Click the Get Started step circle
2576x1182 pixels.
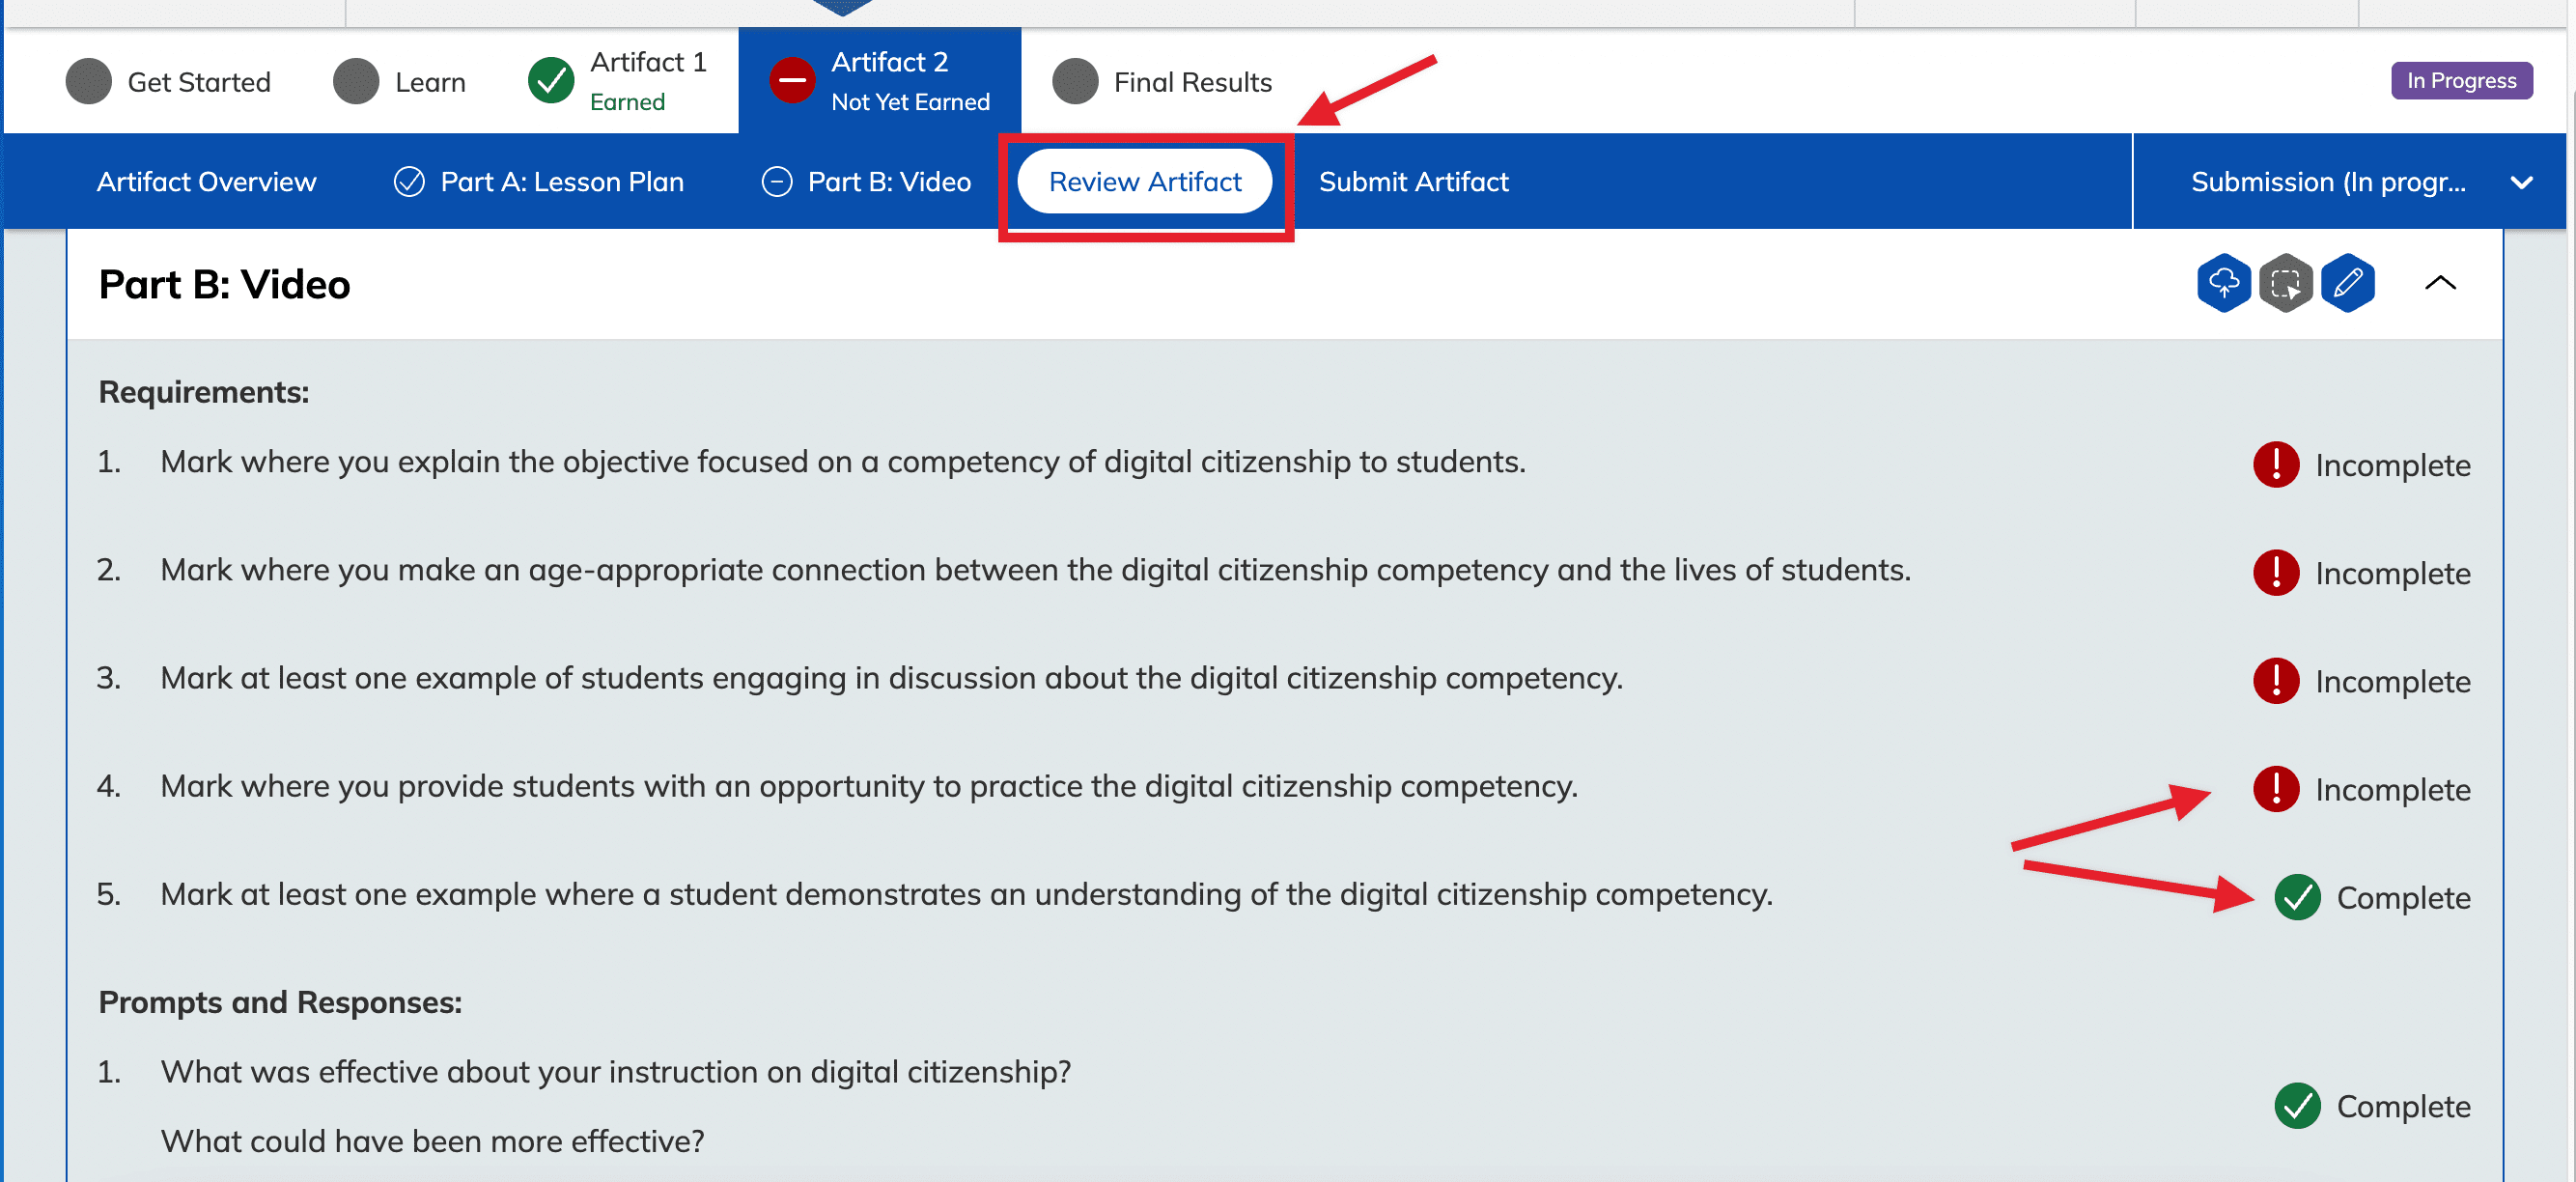point(89,81)
